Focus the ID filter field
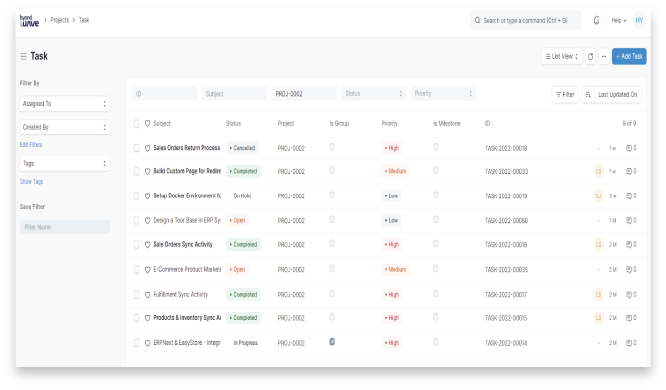The height and width of the screenshot is (390, 666). [165, 94]
